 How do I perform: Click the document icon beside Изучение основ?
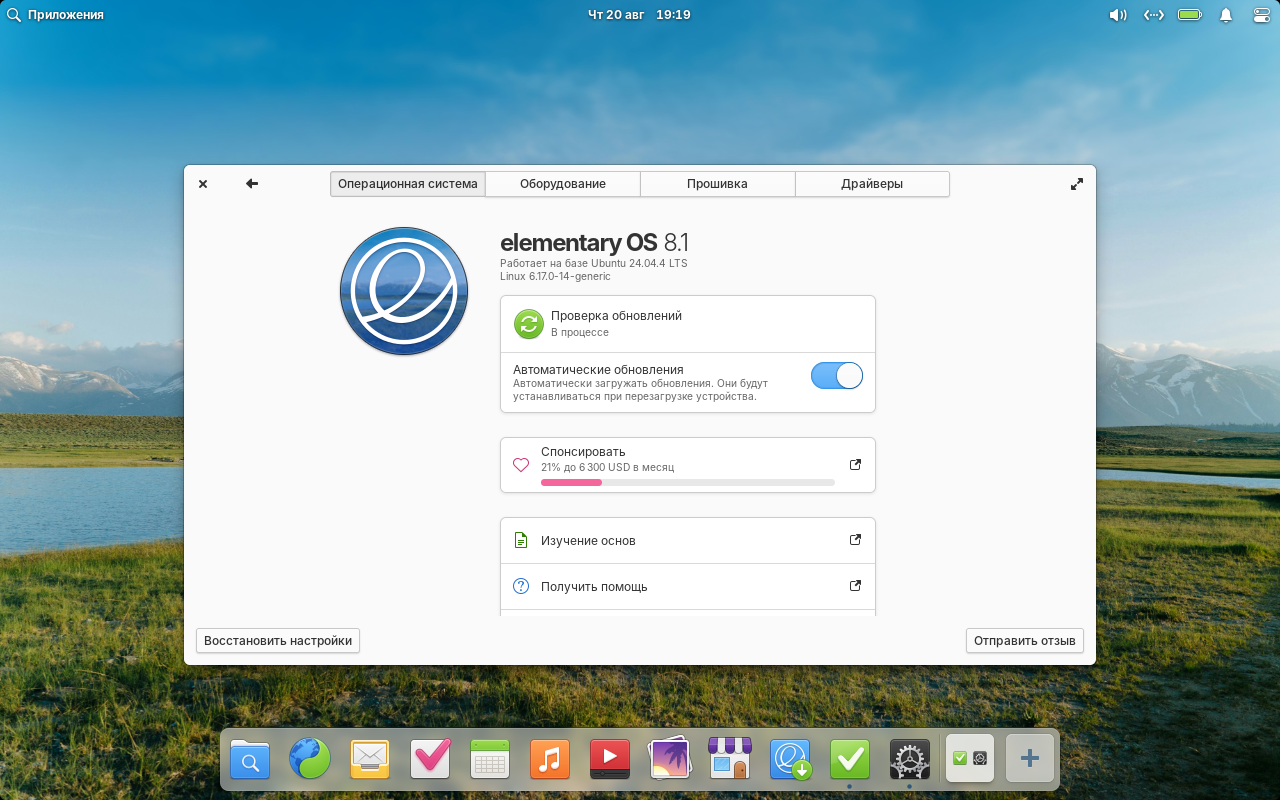[521, 540]
